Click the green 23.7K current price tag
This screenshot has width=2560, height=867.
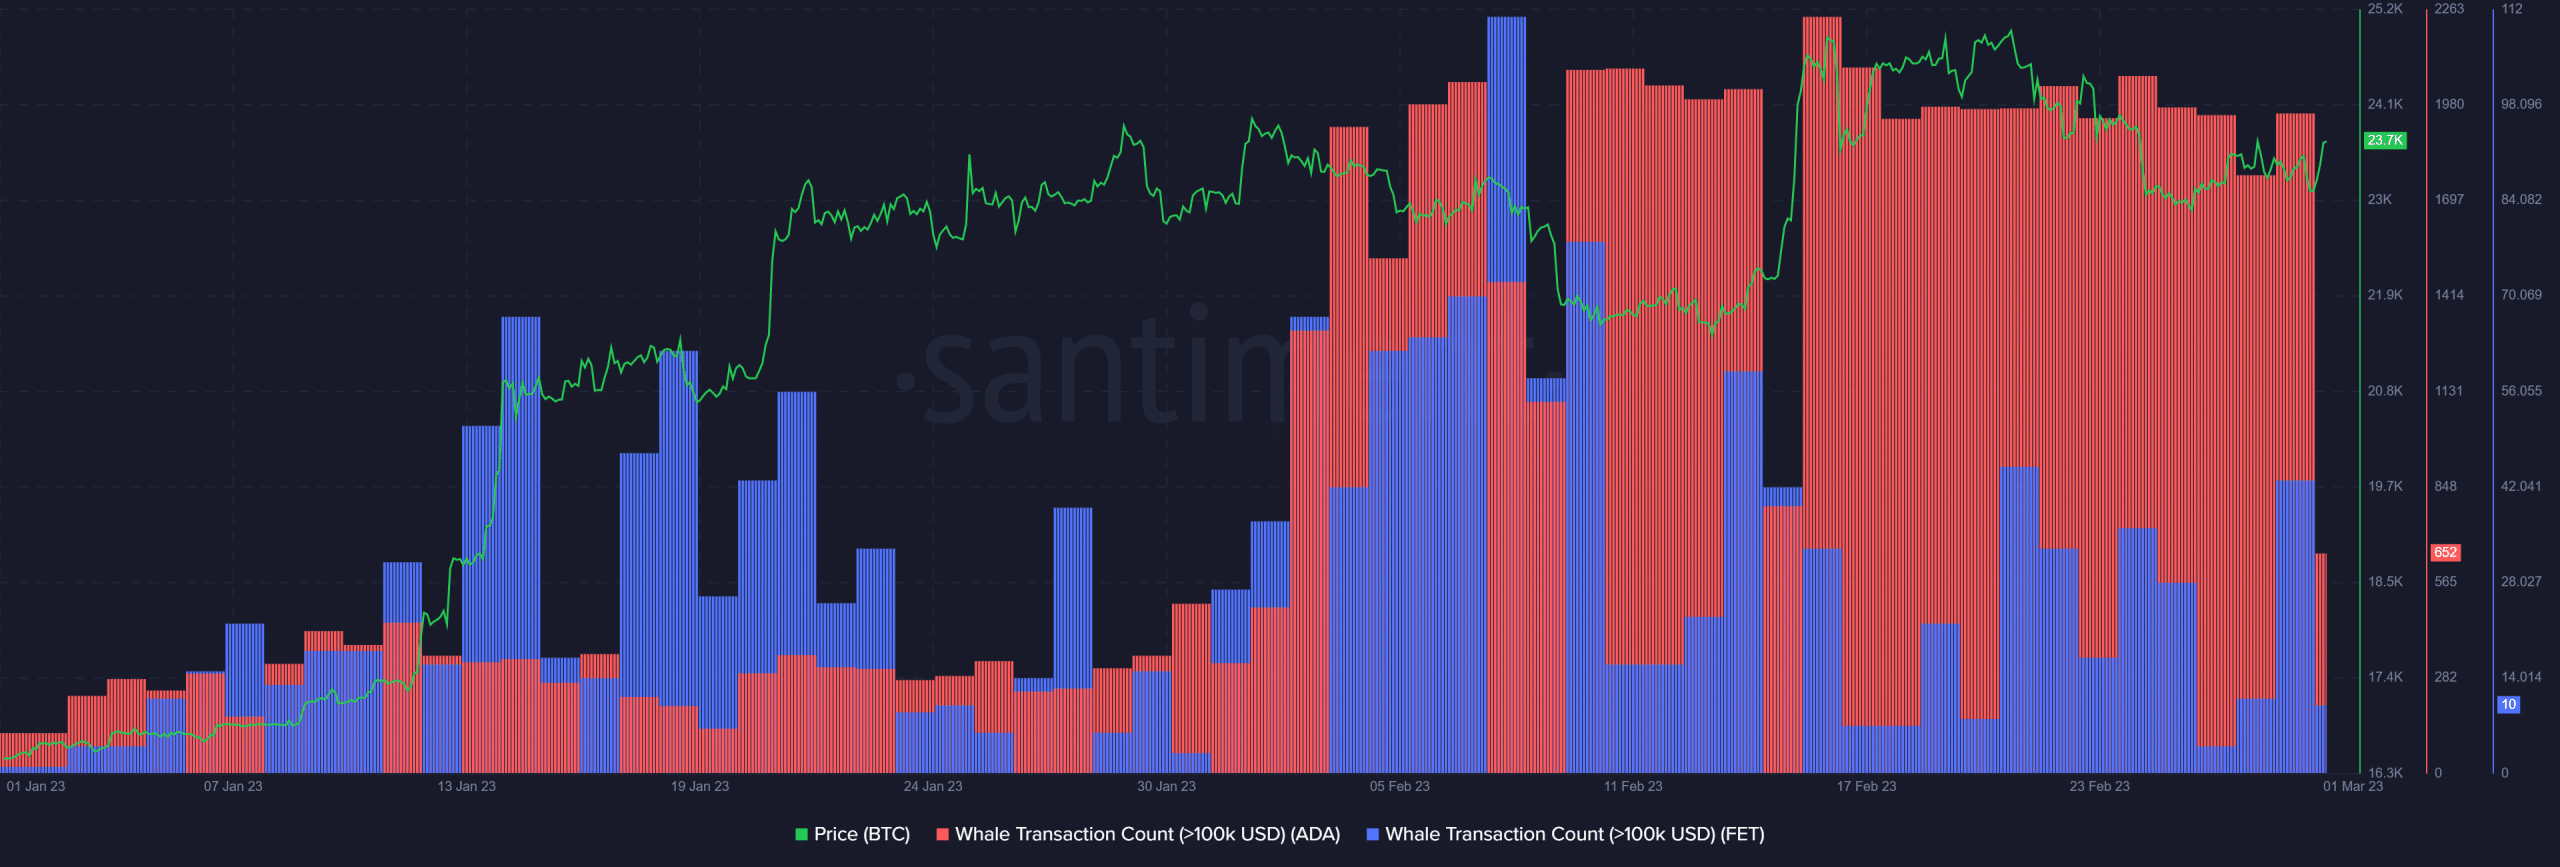pos(2385,140)
